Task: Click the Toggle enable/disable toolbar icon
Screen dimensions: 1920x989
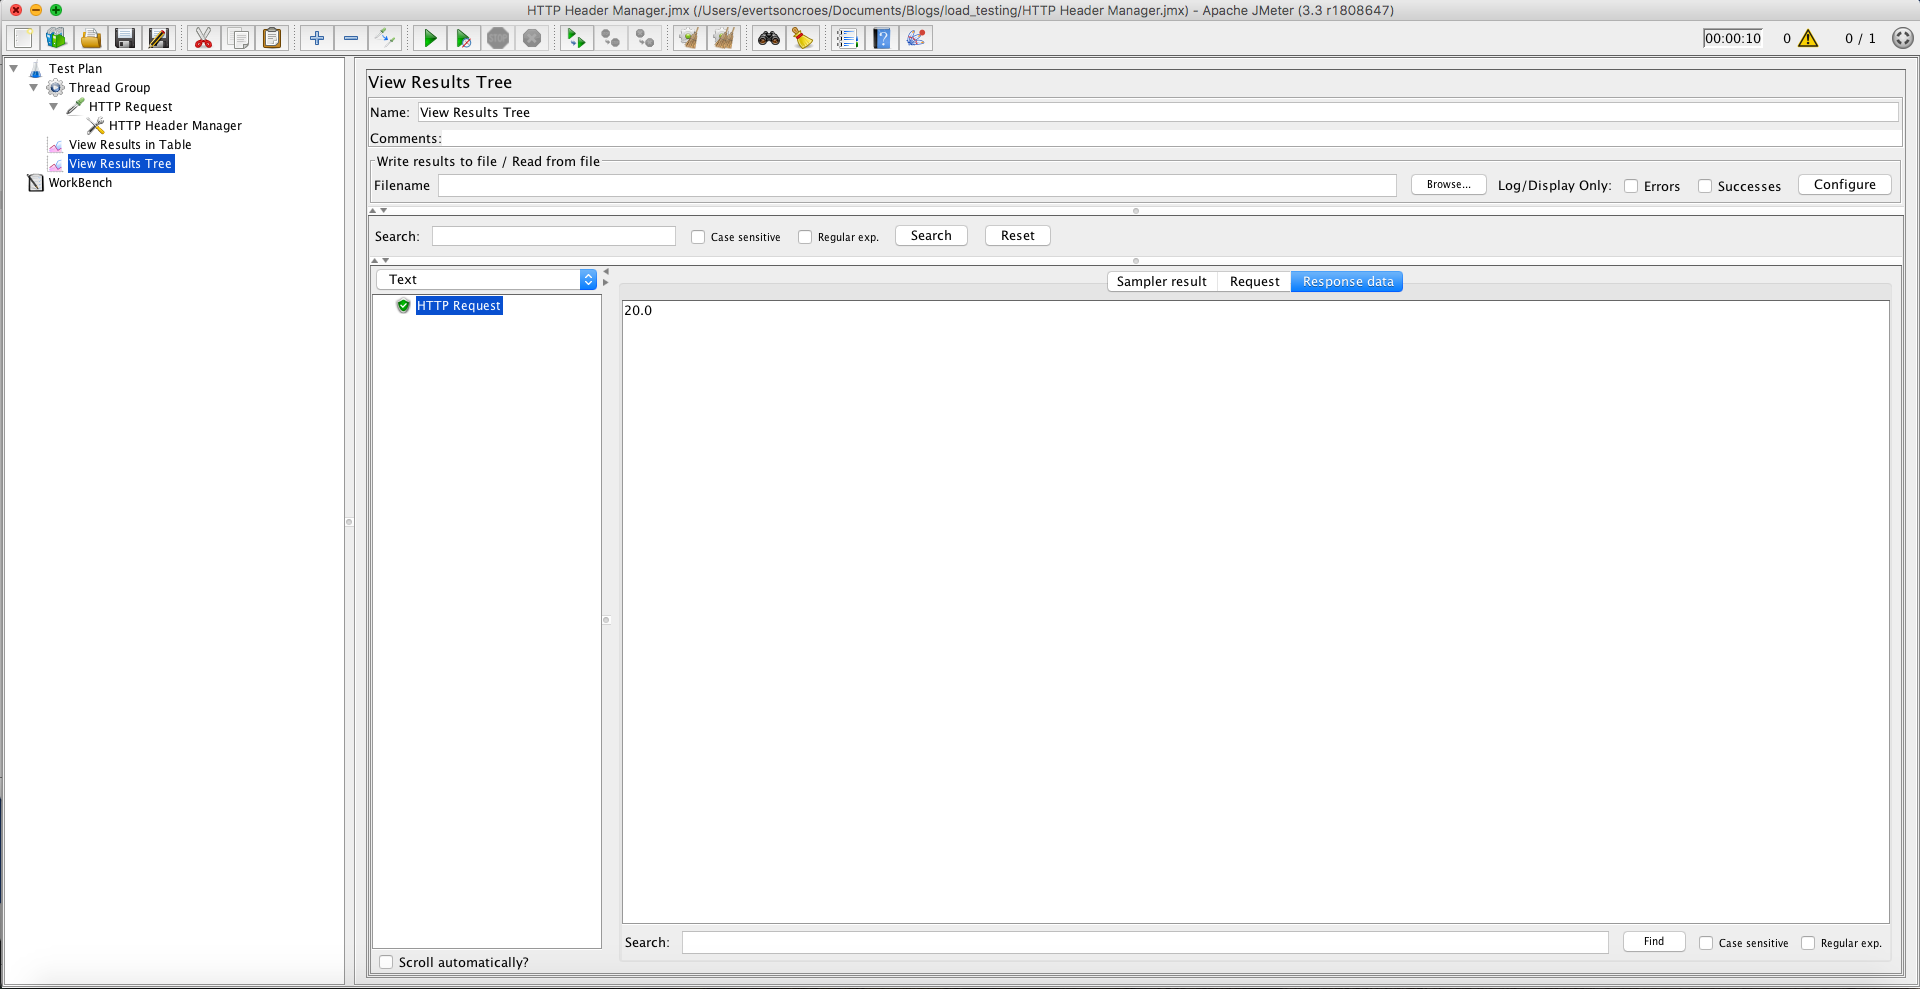Action: pyautogui.click(x=385, y=38)
